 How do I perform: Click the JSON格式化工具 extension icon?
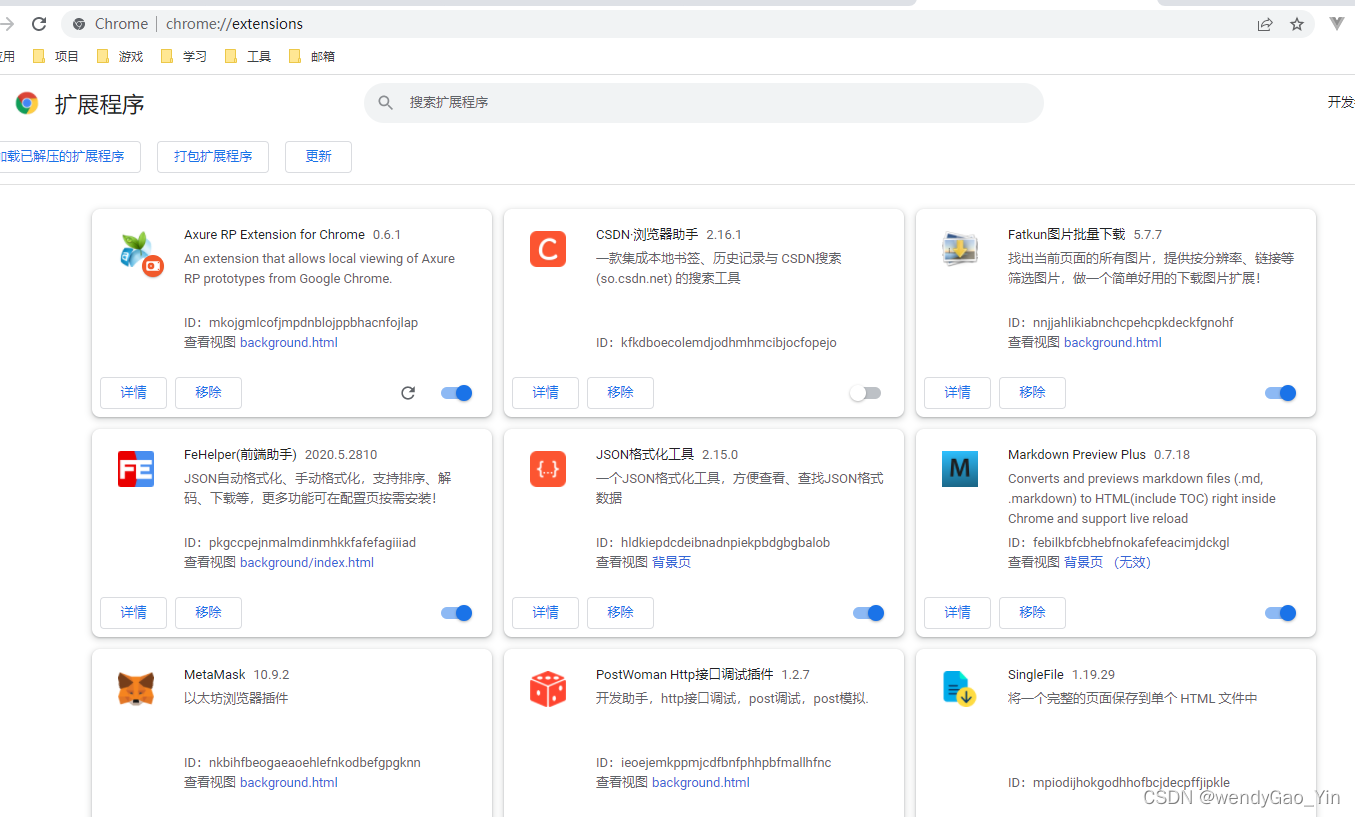point(548,469)
